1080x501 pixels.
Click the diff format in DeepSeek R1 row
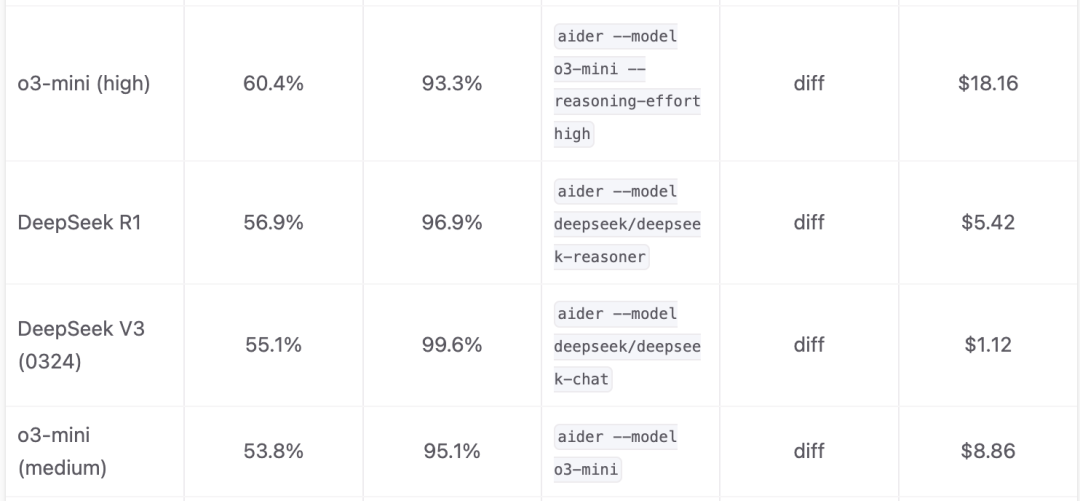click(x=809, y=223)
